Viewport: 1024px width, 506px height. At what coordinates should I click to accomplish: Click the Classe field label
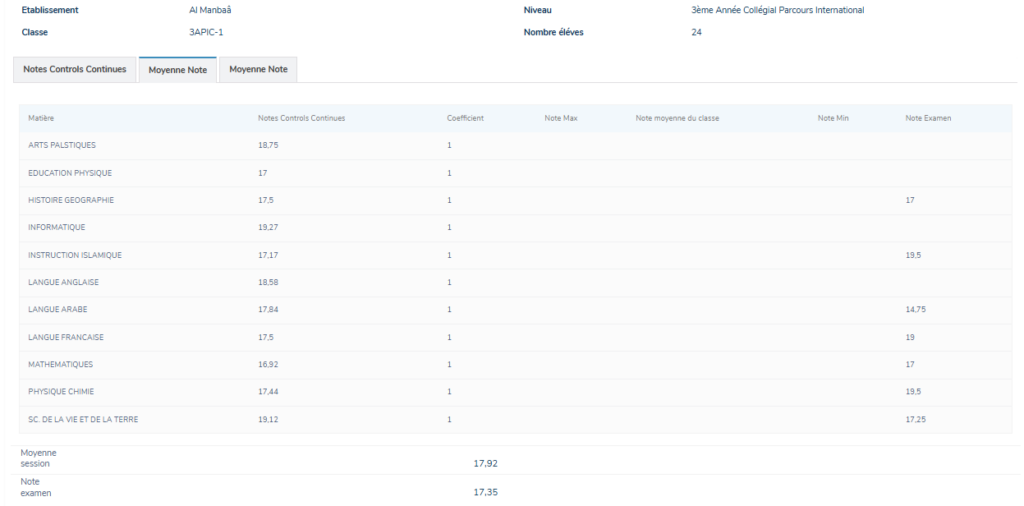tap(35, 32)
